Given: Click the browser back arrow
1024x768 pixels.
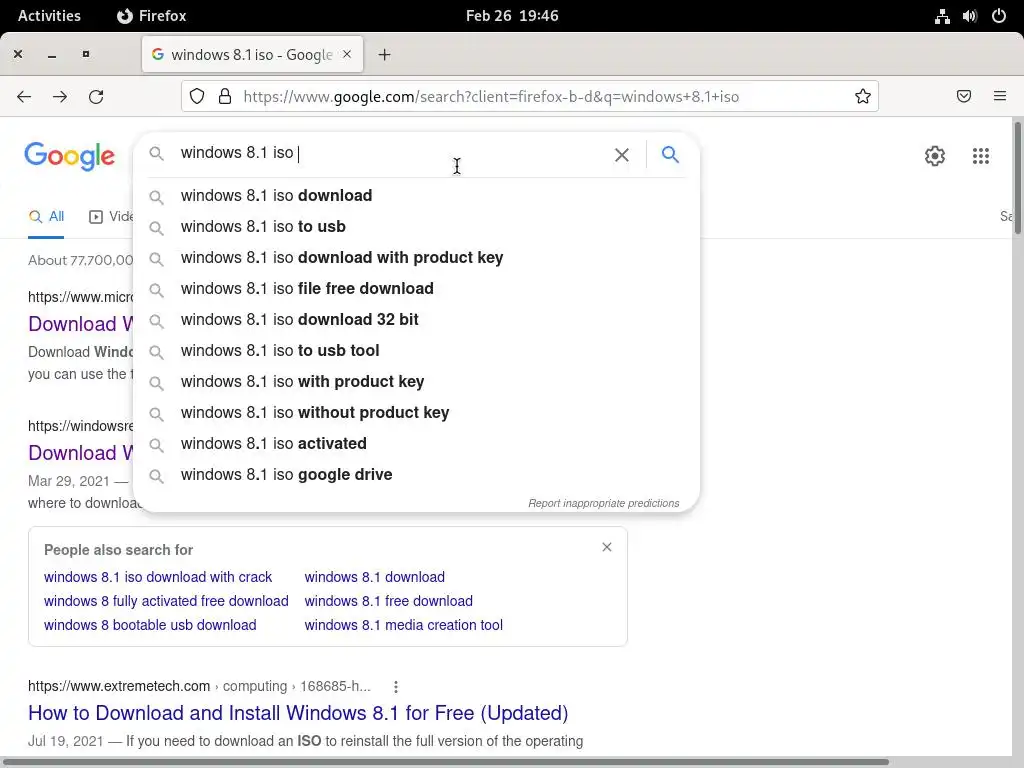Looking at the screenshot, I should pyautogui.click(x=24, y=97).
